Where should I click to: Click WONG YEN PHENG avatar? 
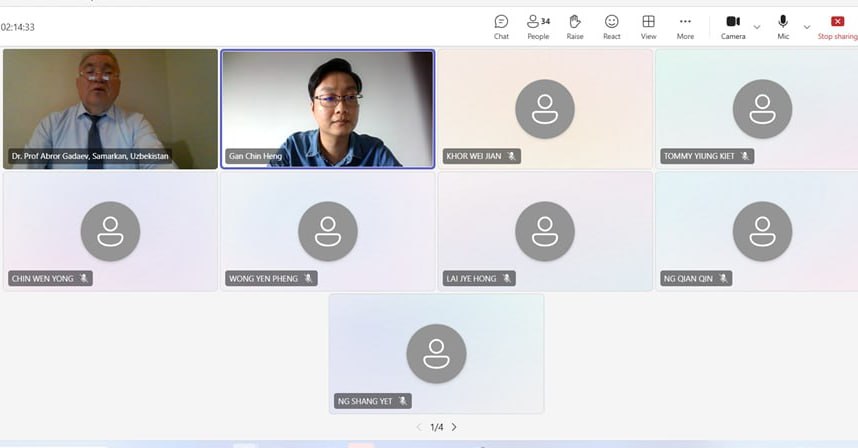[328, 231]
